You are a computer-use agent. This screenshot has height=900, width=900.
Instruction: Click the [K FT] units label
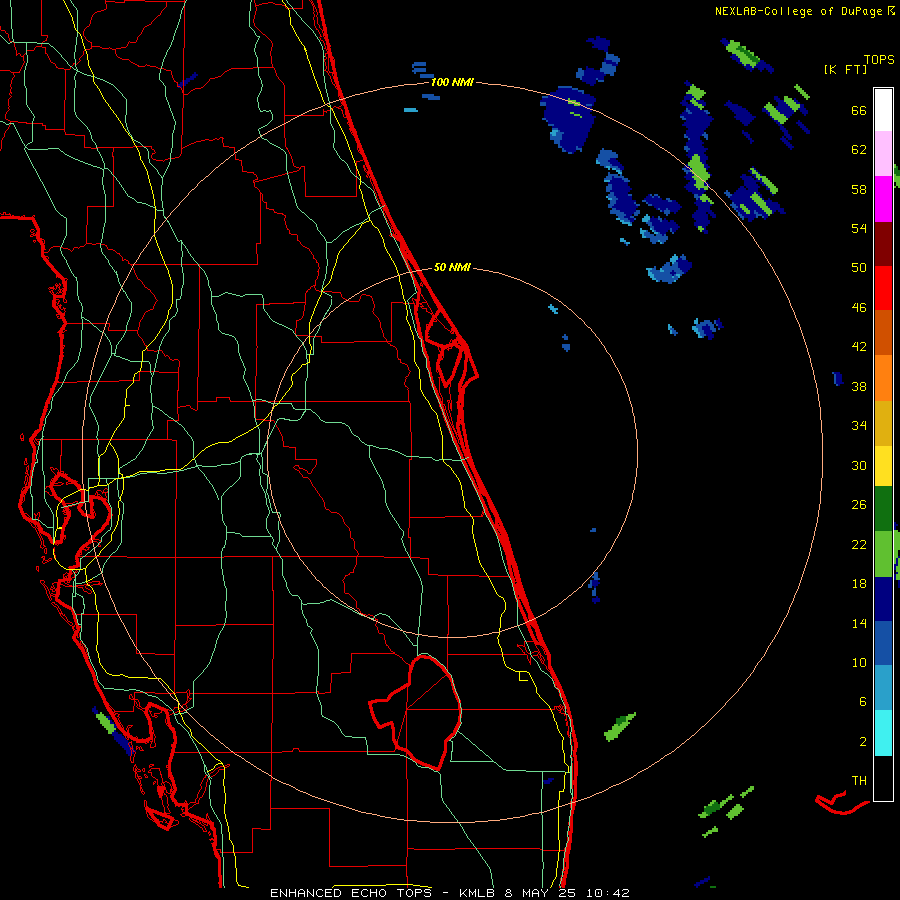tap(845, 69)
